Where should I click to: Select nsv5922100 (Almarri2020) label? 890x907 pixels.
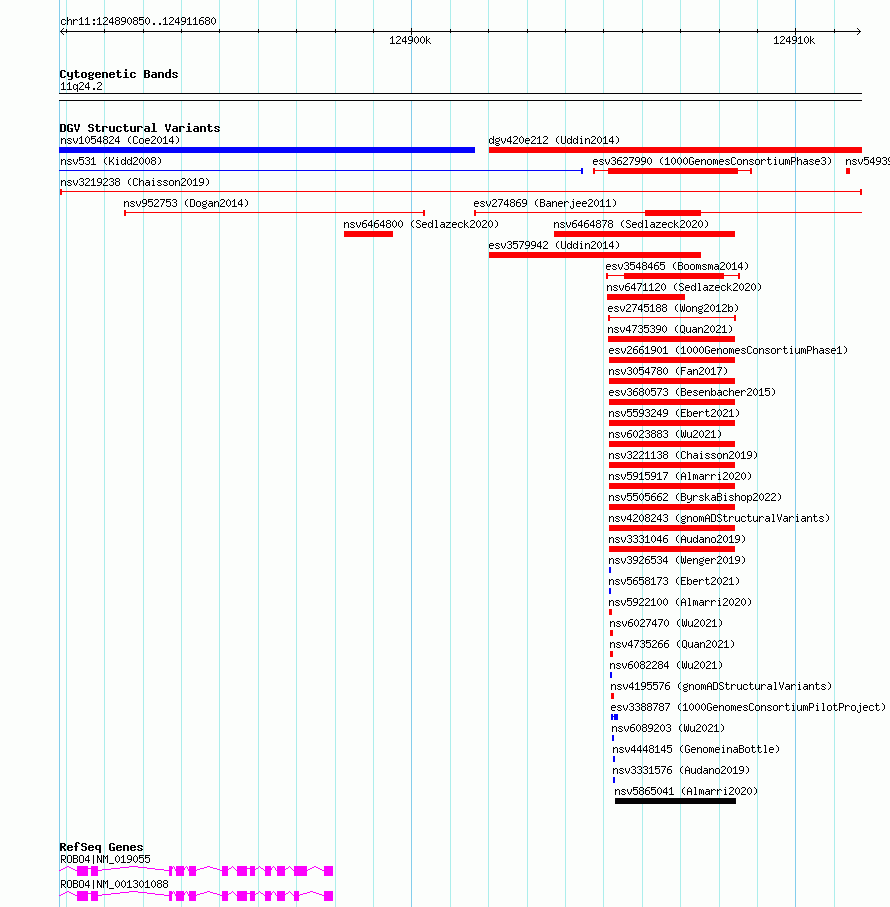coord(681,602)
